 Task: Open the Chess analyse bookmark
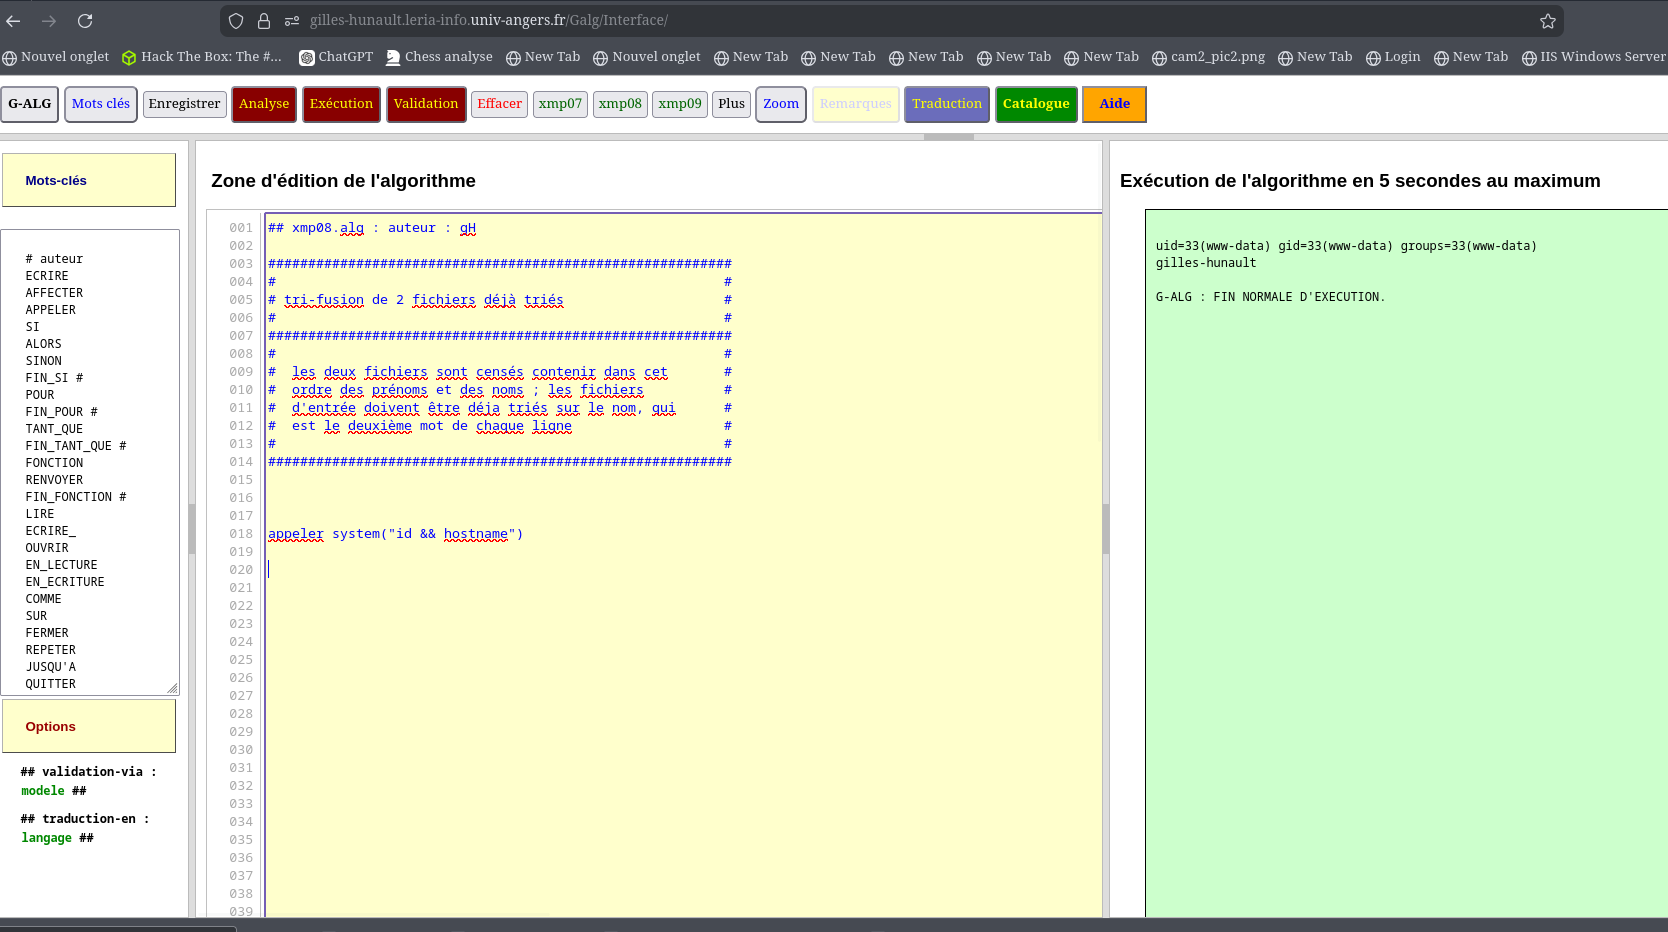coord(439,57)
